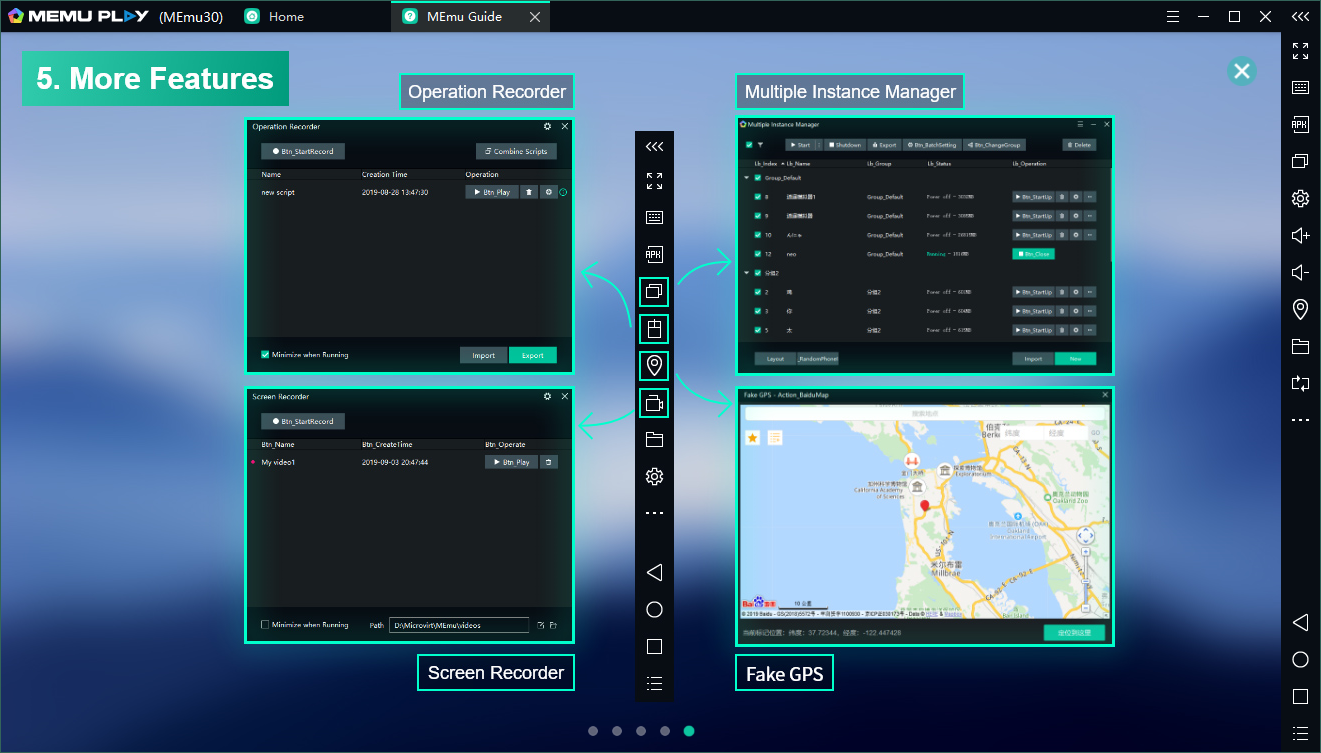Toggle fullscreen from the right sidebar top icon
Image resolution: width=1321 pixels, height=753 pixels.
coord(1300,50)
